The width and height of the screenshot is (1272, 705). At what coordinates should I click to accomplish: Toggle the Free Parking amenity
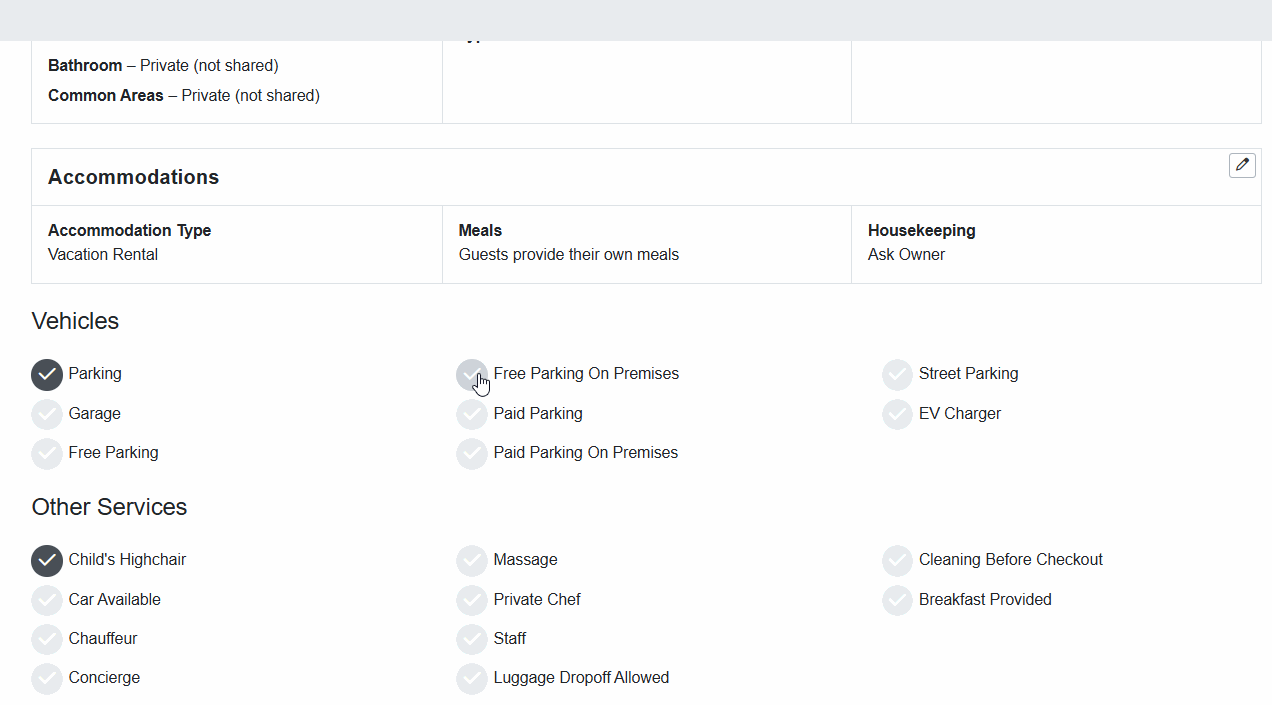(46, 453)
